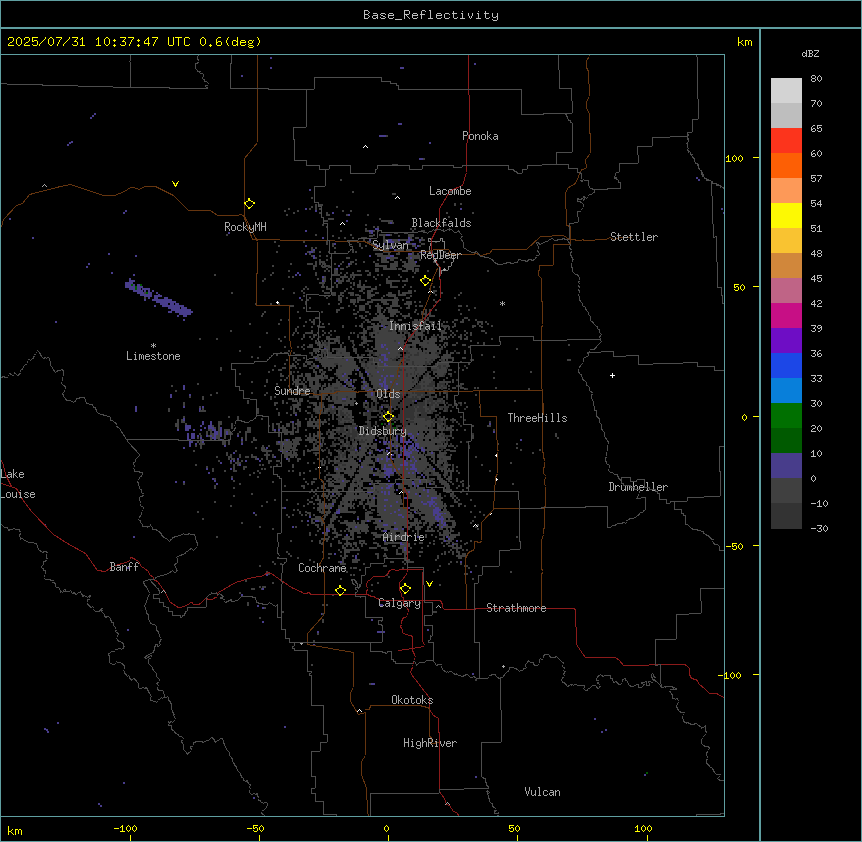Screen dimensions: 862x842
Task: Select the asterisk marker above Limestone label
Action: pos(153,345)
